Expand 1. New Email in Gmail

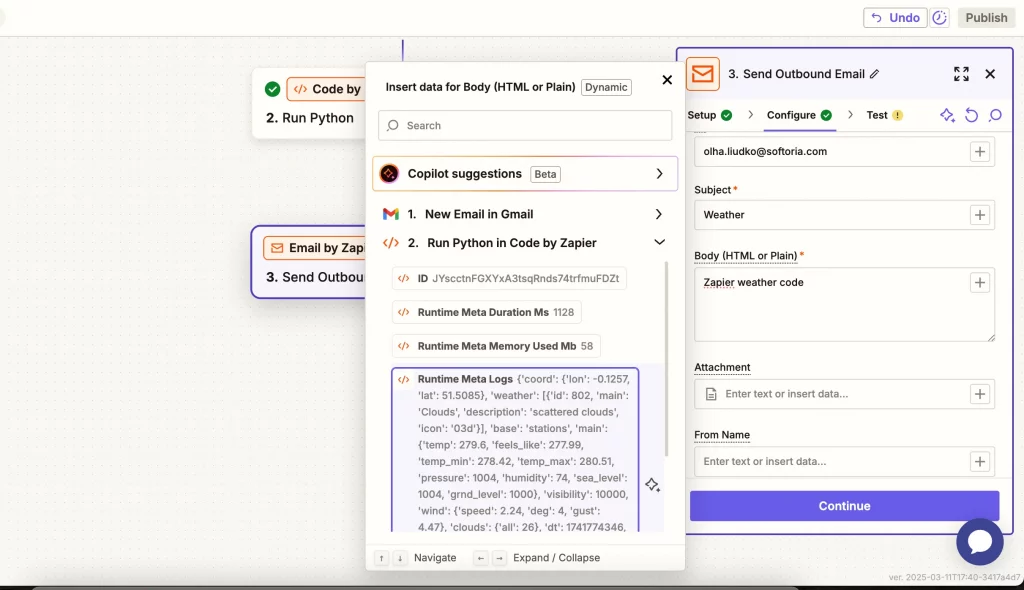[x=524, y=214]
